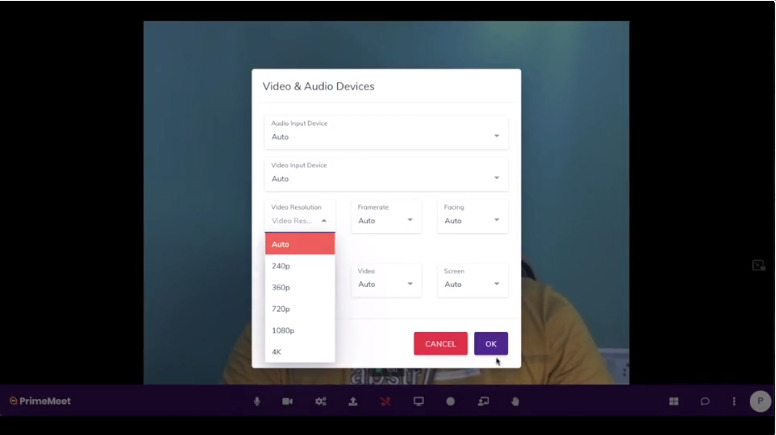
Task: Open the Facing dropdown
Action: click(x=473, y=216)
